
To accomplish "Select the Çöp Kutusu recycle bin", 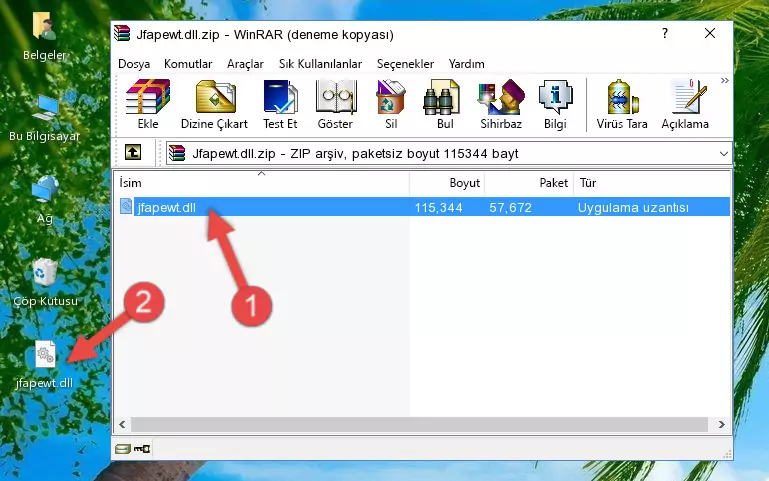I will [x=45, y=282].
